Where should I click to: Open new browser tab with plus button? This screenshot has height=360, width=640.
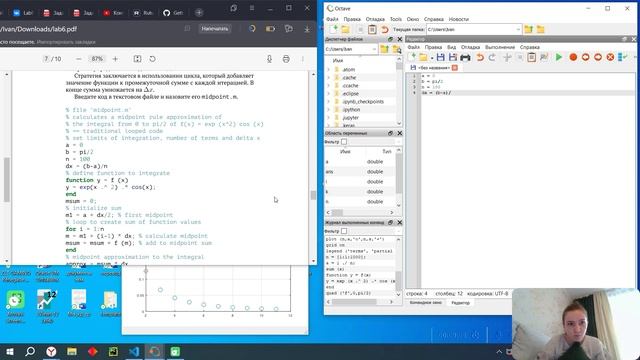pyautogui.click(x=199, y=13)
